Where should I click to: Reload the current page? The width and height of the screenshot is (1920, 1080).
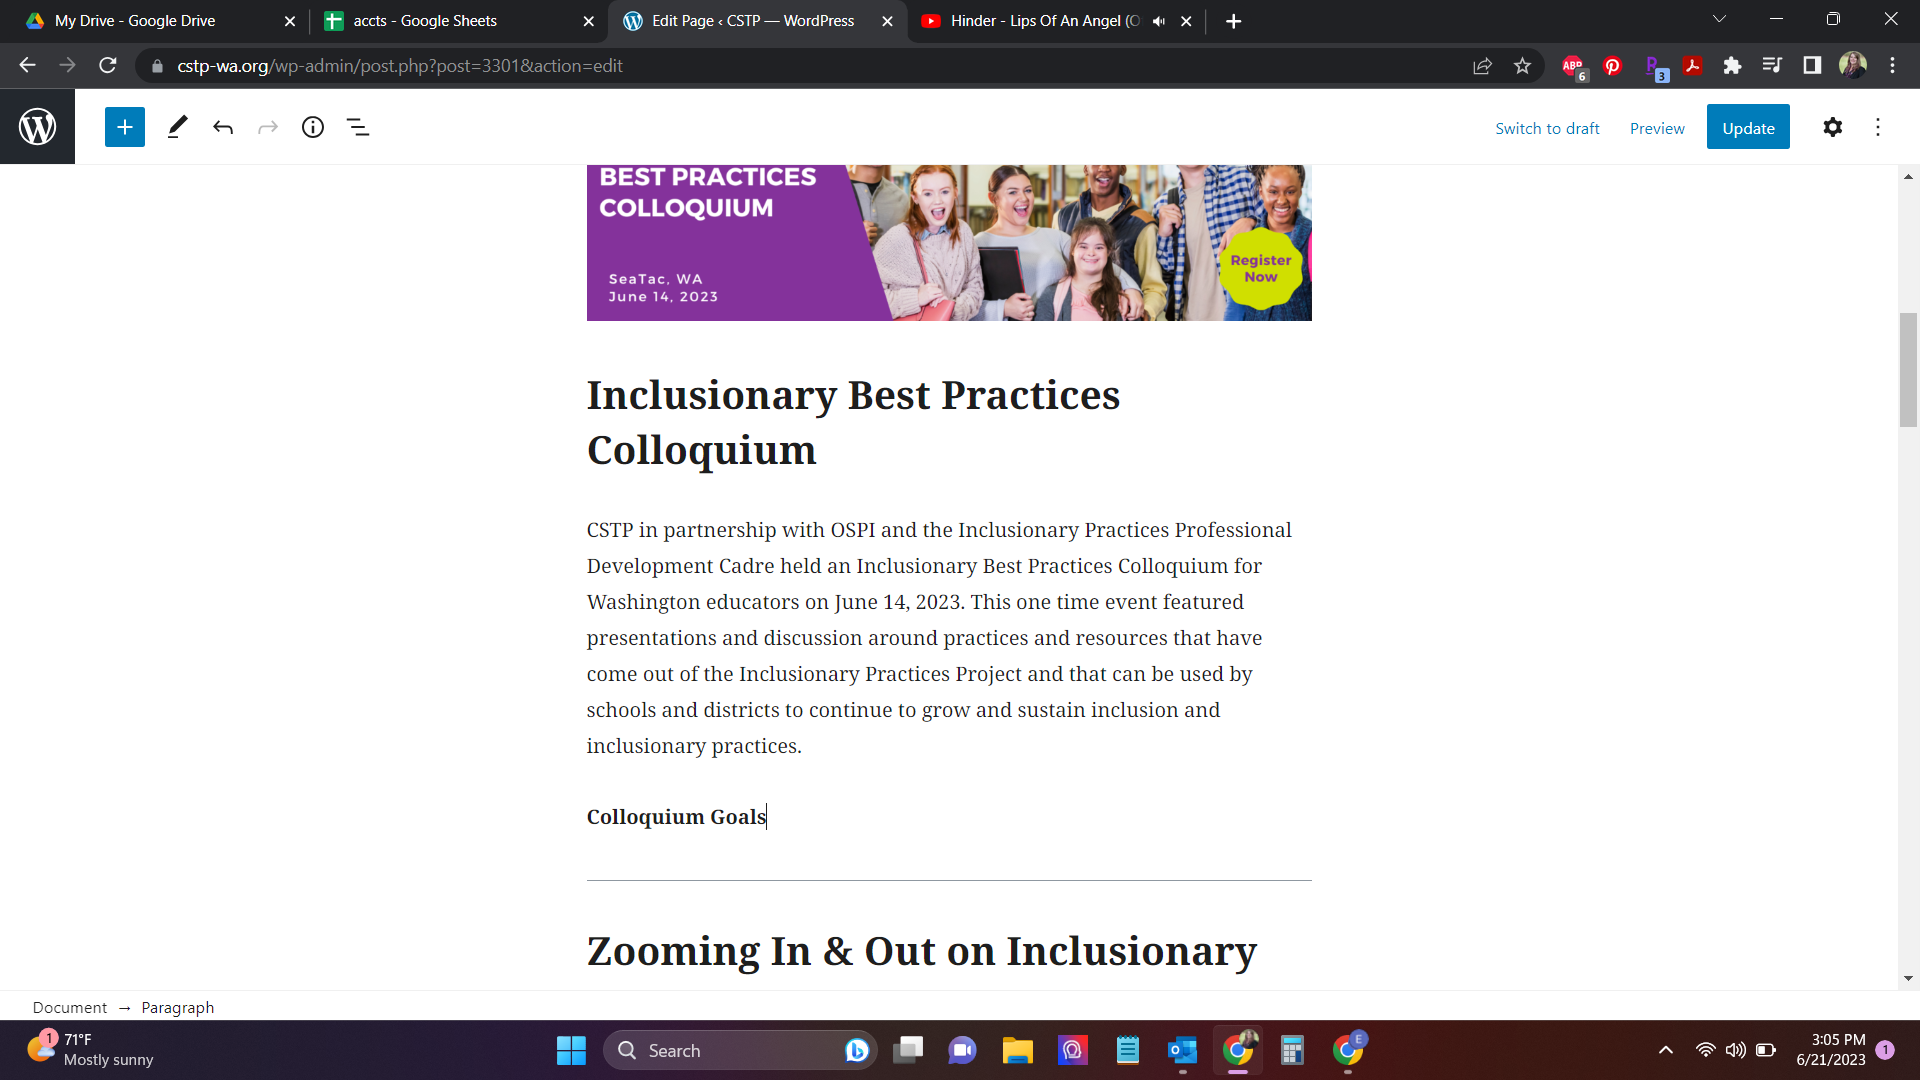108,66
